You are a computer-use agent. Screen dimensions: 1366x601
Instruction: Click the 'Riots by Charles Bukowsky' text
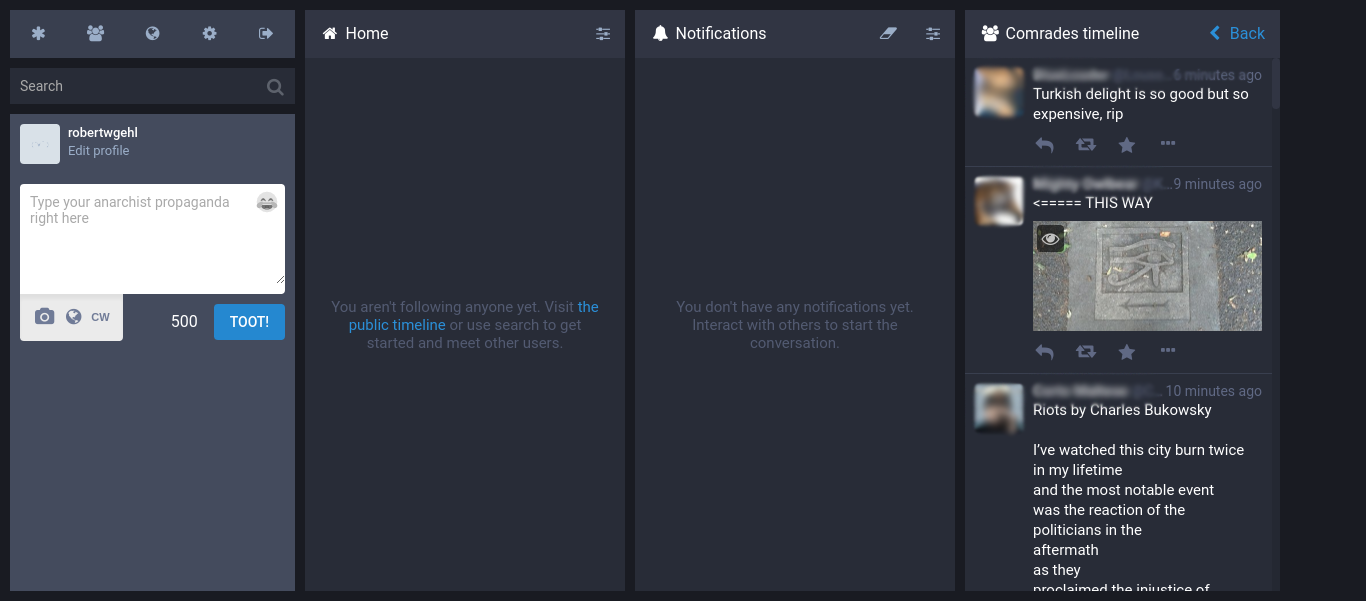coord(1122,410)
